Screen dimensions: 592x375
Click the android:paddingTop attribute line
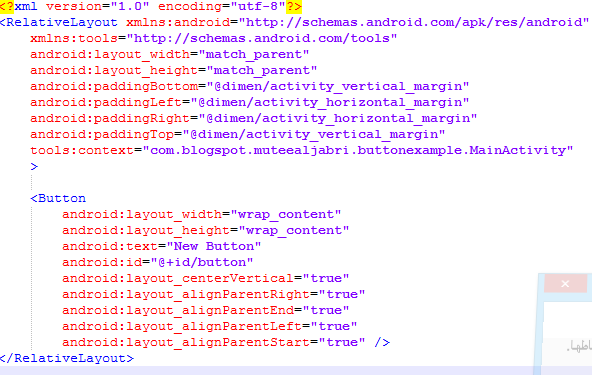pyautogui.click(x=238, y=134)
